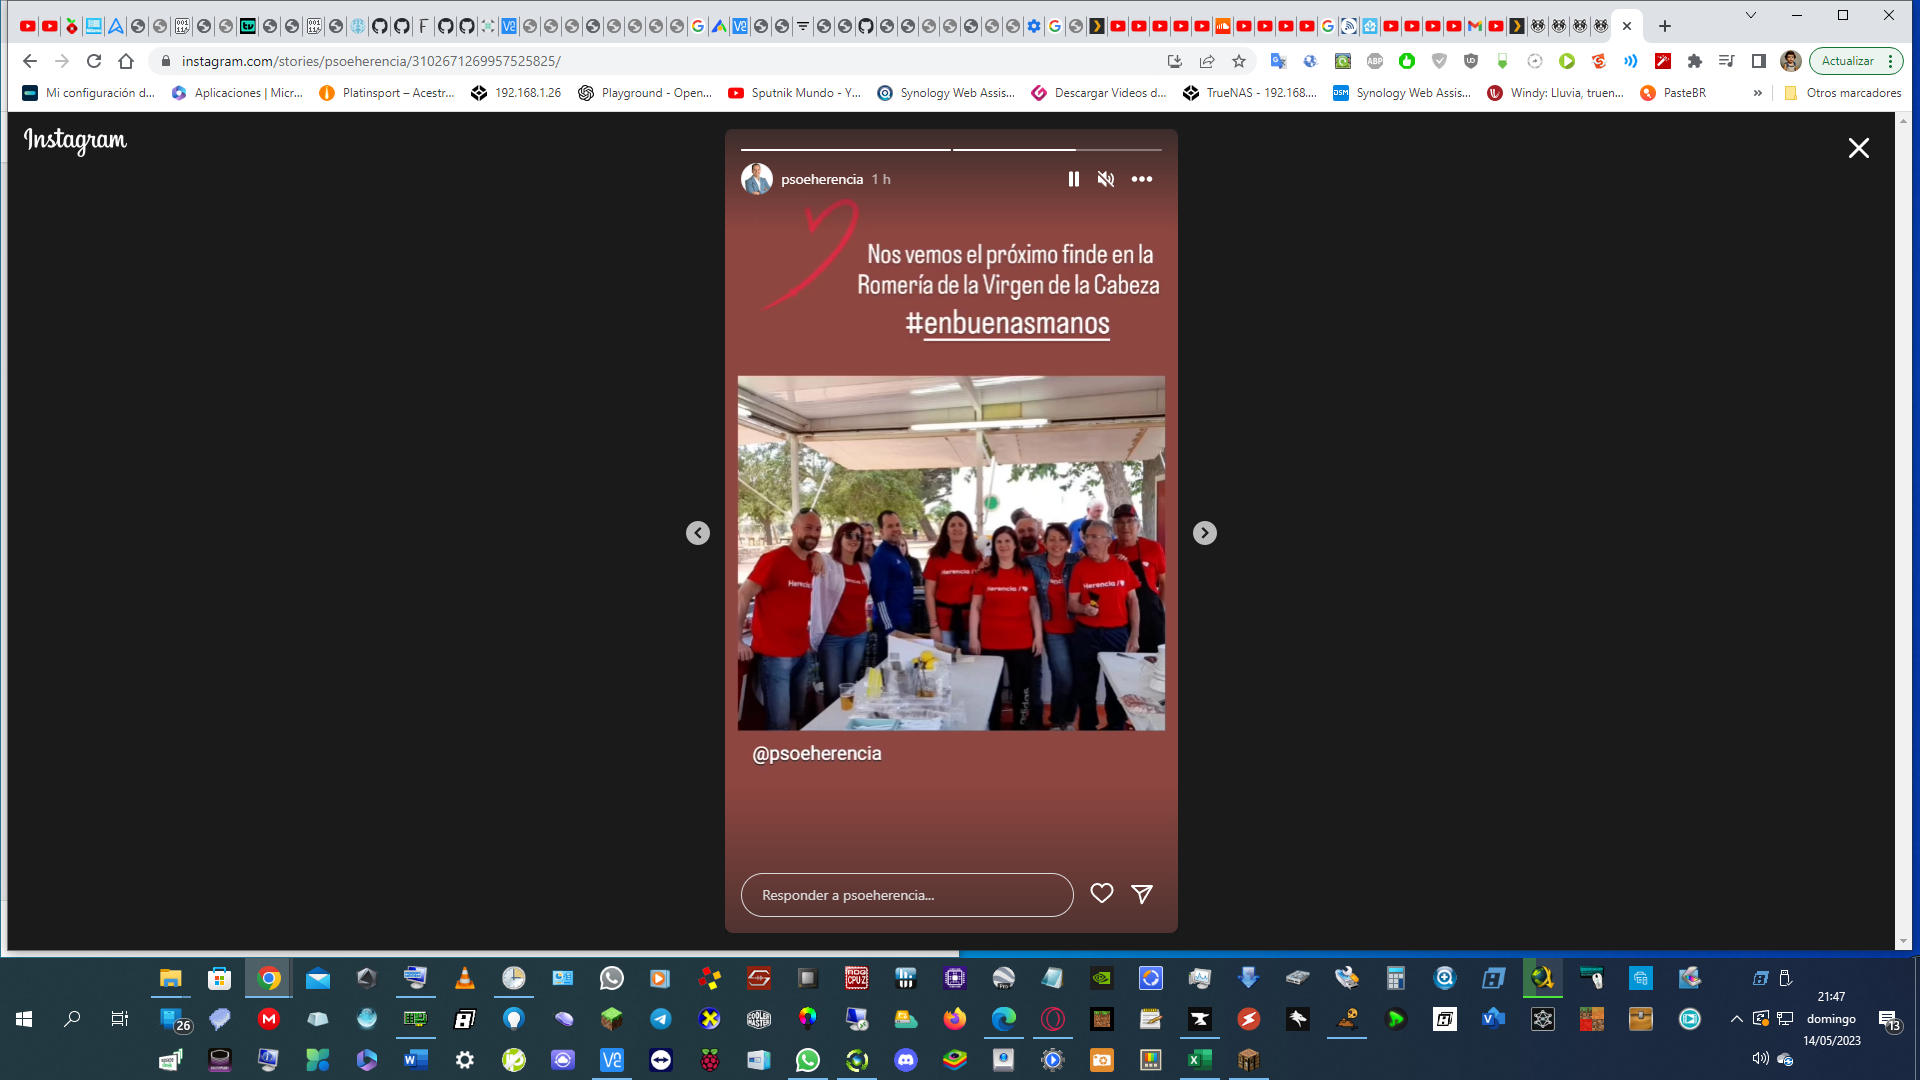Bookmark this page with star icon

(1239, 61)
